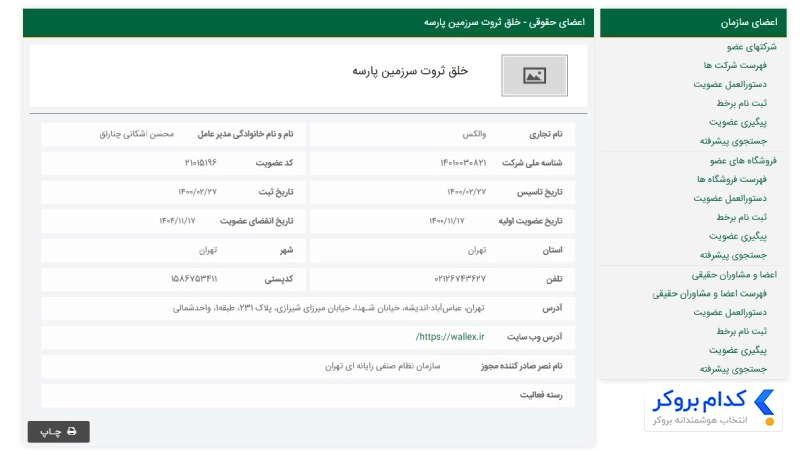This screenshot has height=450, width=800.
Task: Select the phone number ۰۲۱۲۶۷۴۳۶۲۷
Action: coord(460,279)
